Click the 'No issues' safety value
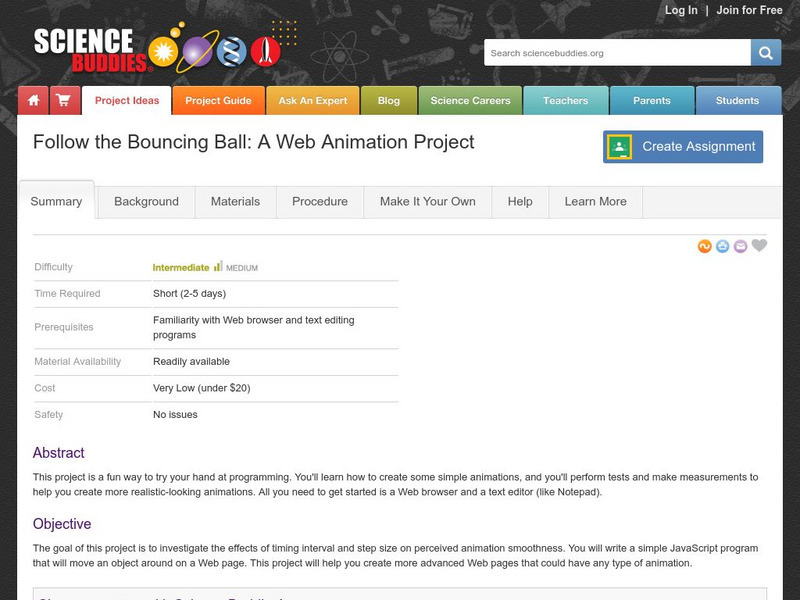Image resolution: width=800 pixels, height=600 pixels. (x=175, y=414)
